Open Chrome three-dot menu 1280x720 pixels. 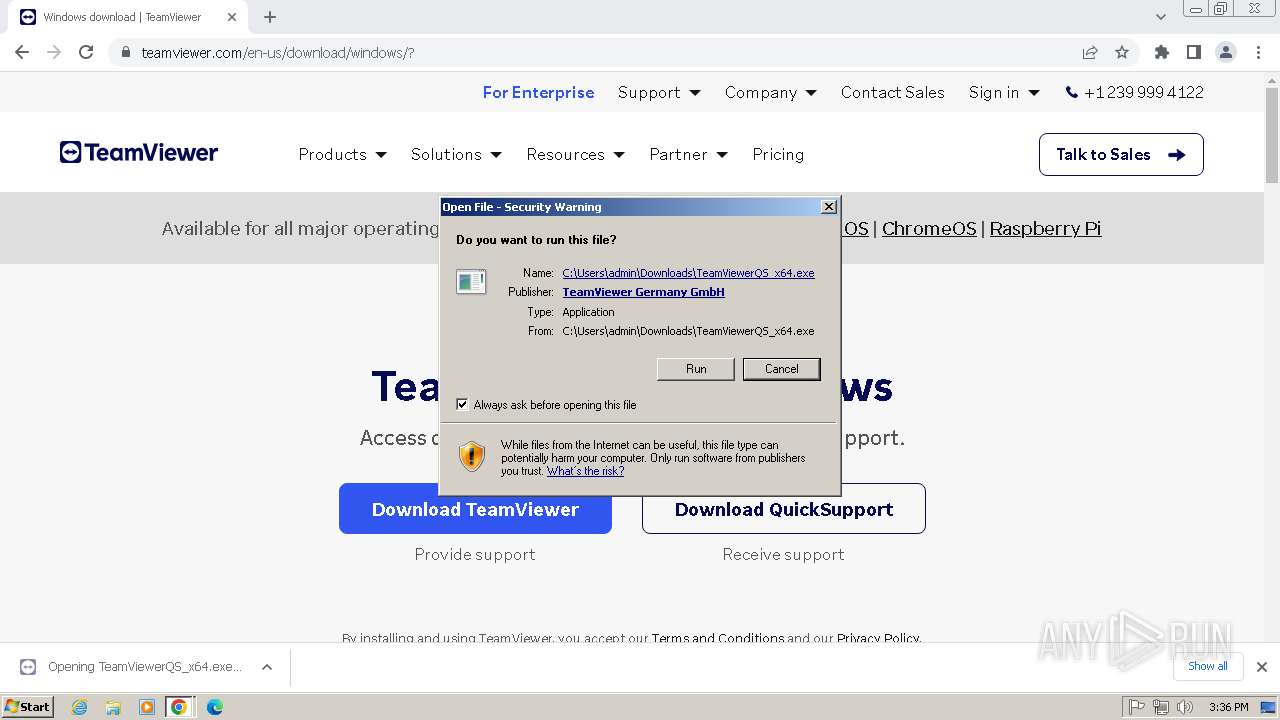(x=1259, y=52)
